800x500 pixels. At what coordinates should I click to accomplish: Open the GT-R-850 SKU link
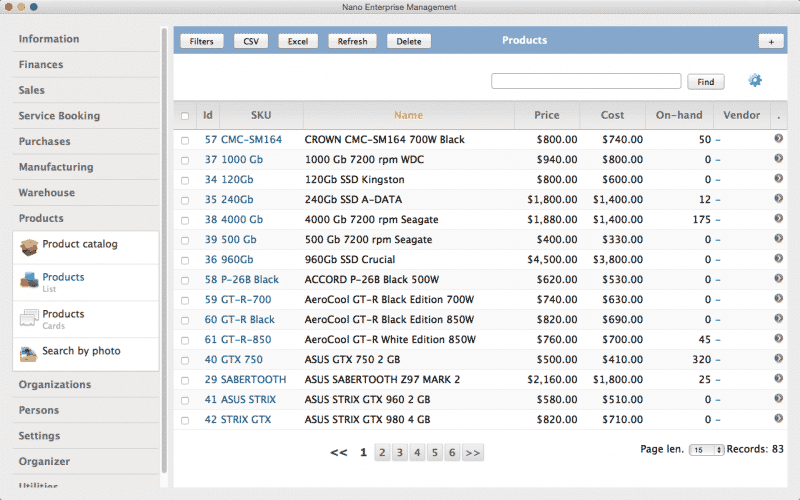[247, 340]
